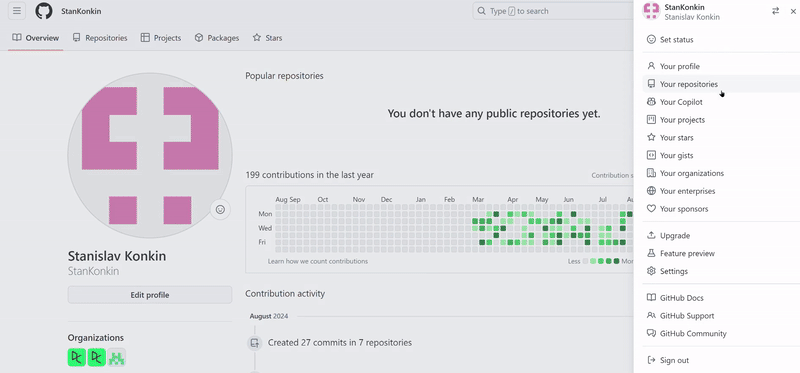Image resolution: width=800 pixels, height=373 pixels.
Task: Click the darkest green legend swatch
Action: click(616, 261)
